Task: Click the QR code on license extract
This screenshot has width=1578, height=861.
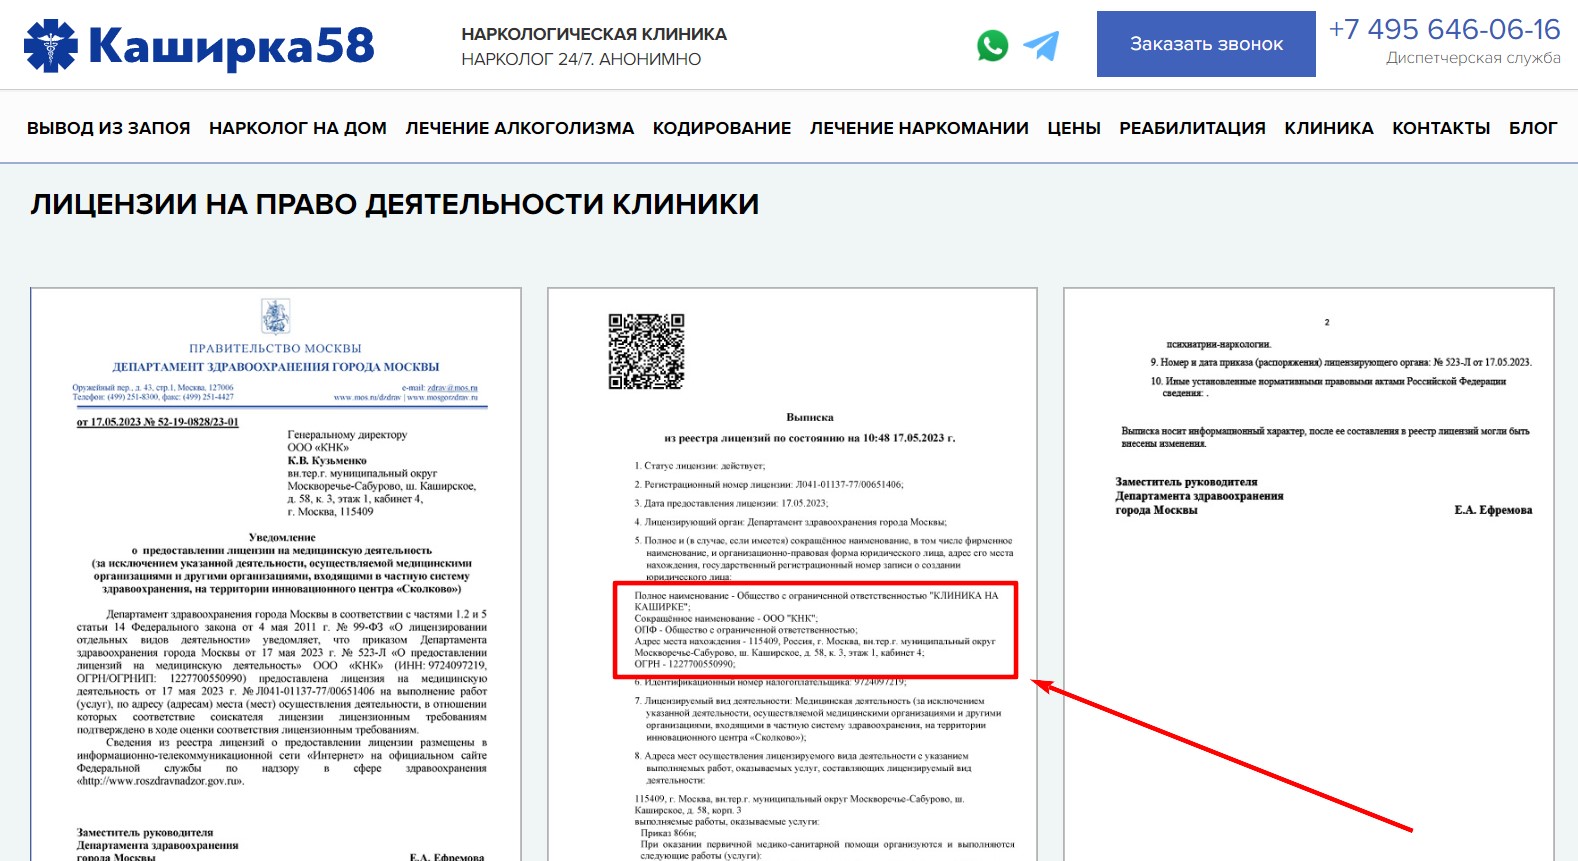Action: pos(646,351)
